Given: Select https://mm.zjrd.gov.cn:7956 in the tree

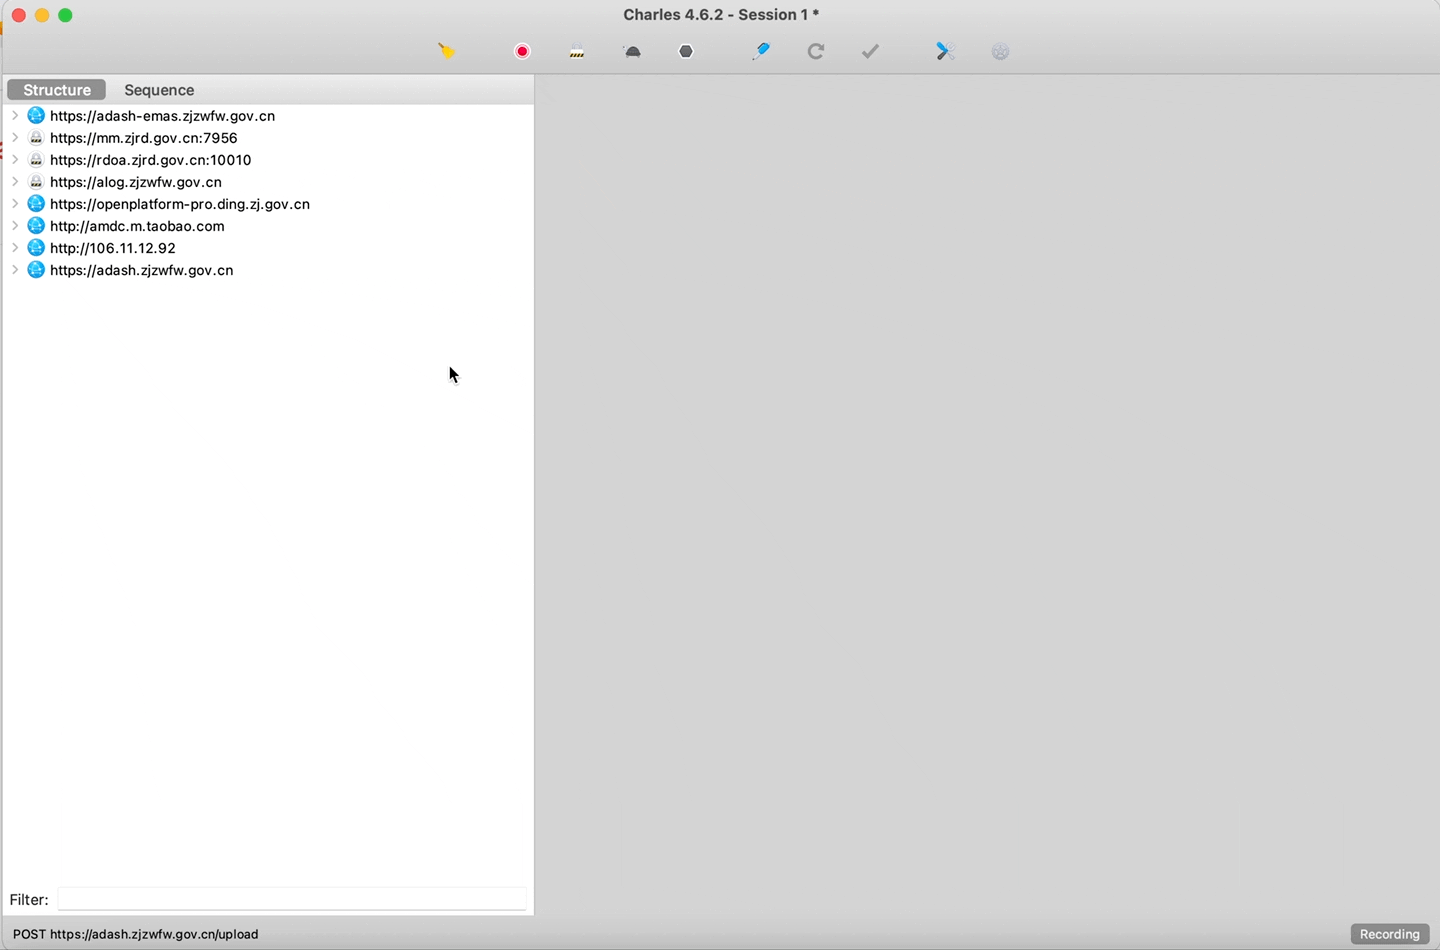Looking at the screenshot, I should click(144, 138).
